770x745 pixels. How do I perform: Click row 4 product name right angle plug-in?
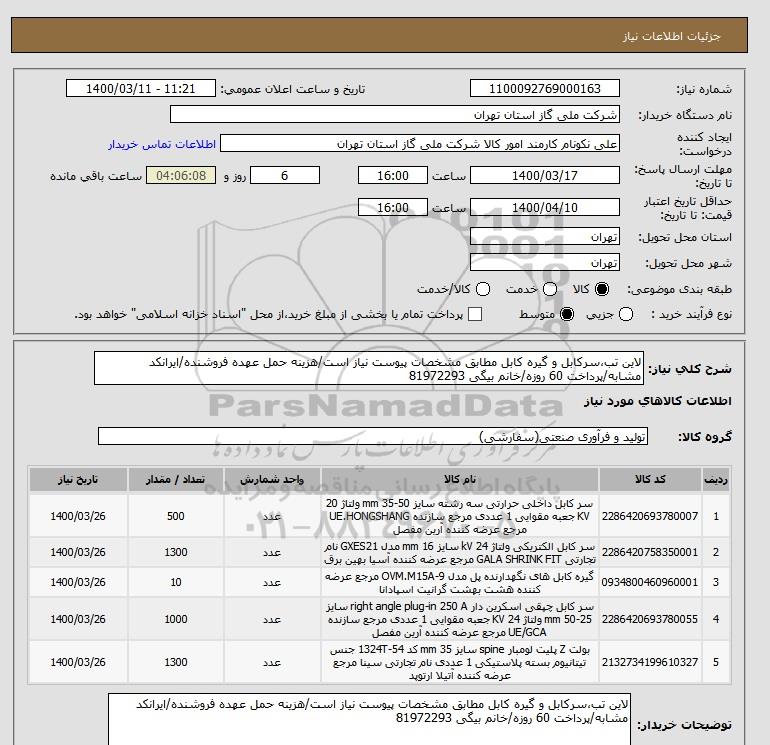(x=460, y=619)
